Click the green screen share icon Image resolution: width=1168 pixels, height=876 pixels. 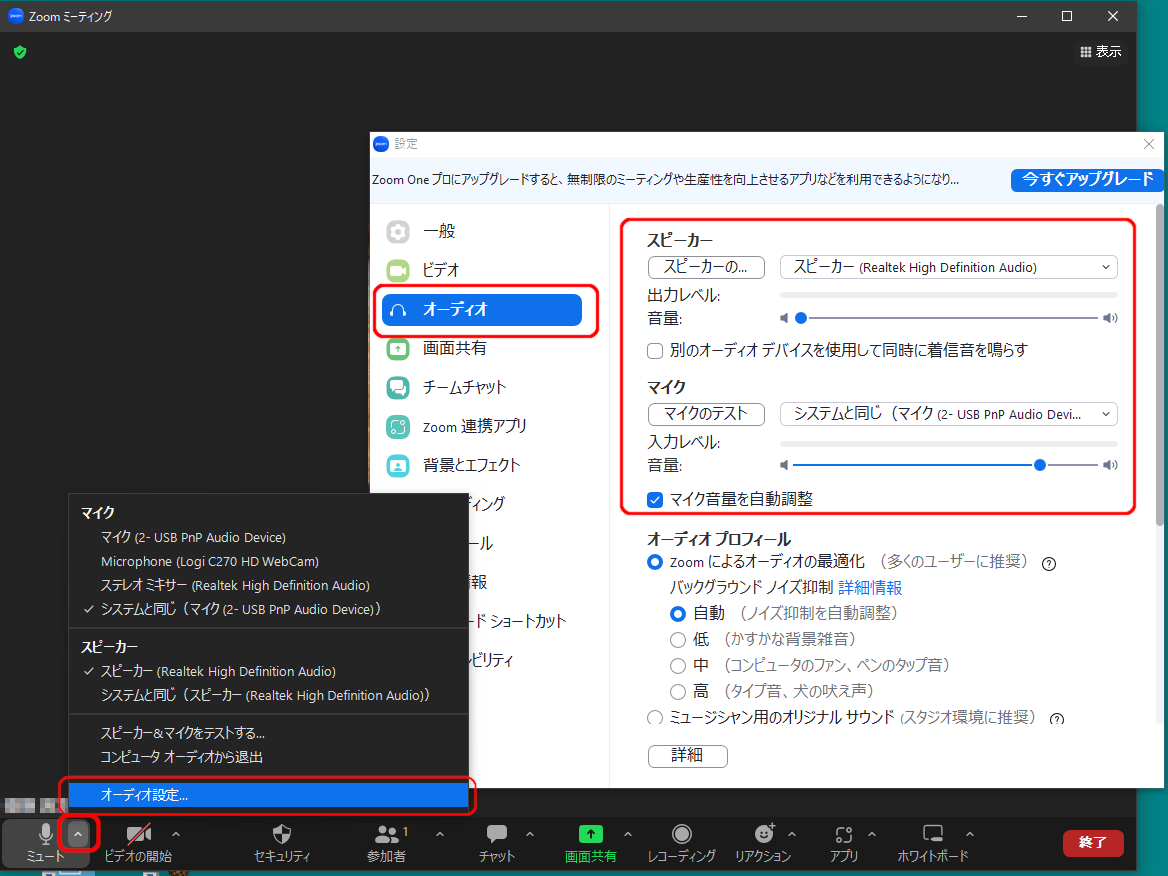click(590, 834)
